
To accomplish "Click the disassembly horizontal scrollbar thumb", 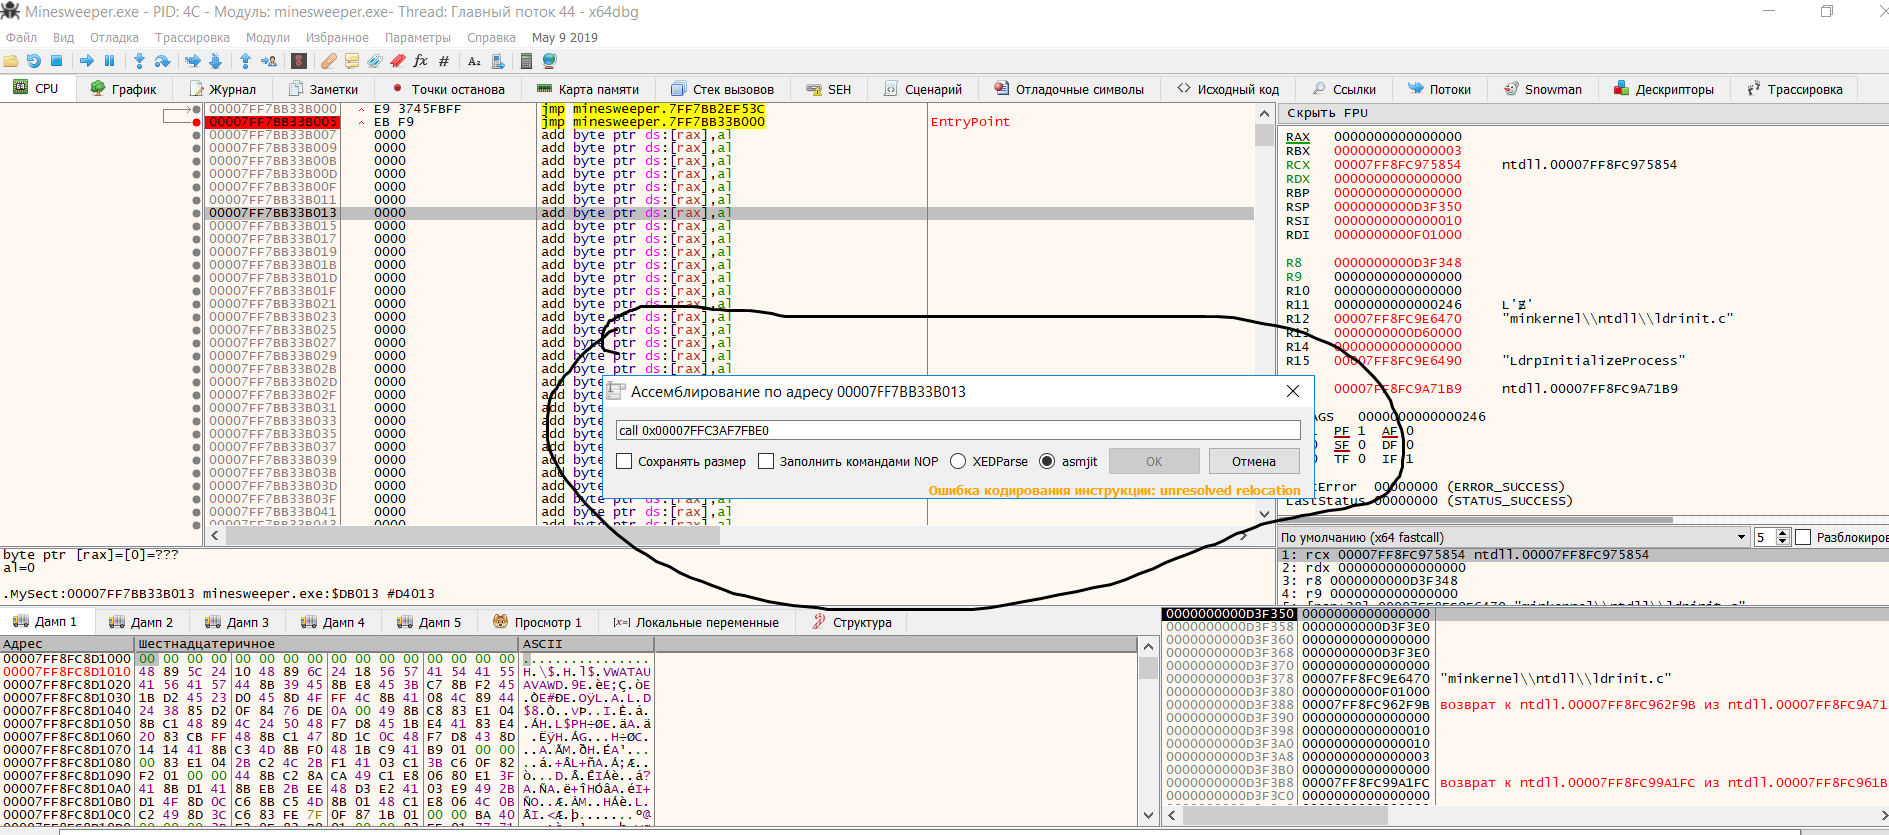I will 472,536.
